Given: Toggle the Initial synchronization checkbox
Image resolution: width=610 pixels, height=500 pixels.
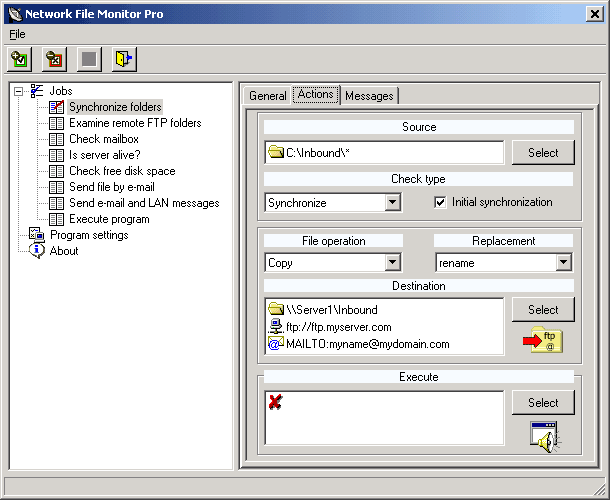Looking at the screenshot, I should coord(440,202).
